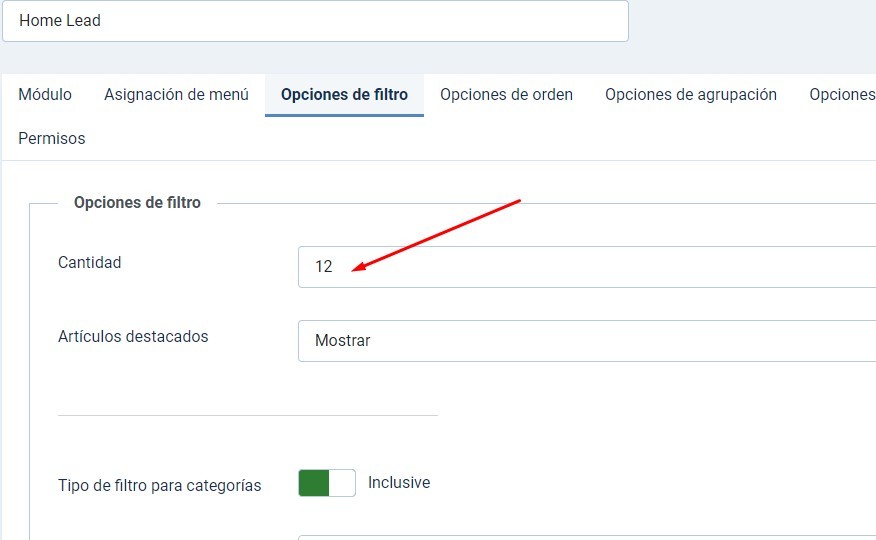Select the Opciones de filtro tab
Viewport: 876px width, 540px height.
344,95
